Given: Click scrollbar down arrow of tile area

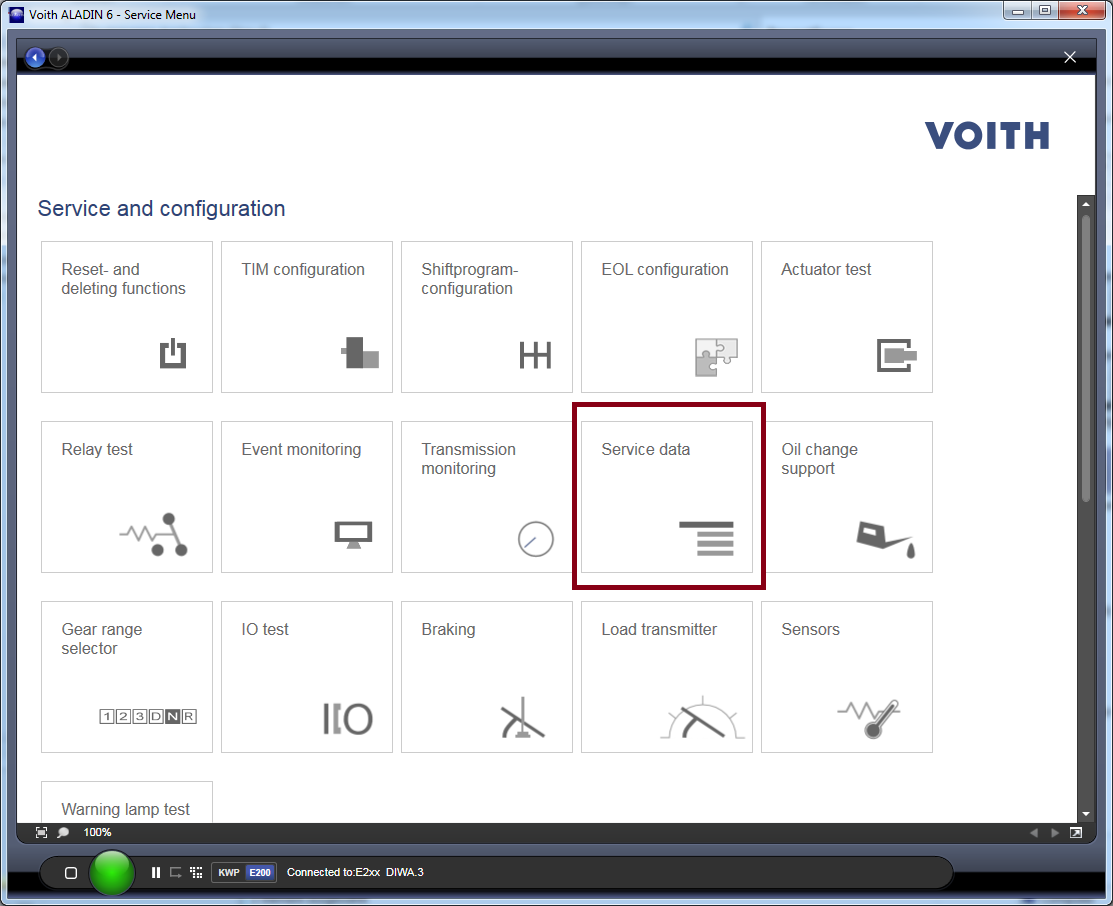Looking at the screenshot, I should (x=1085, y=814).
